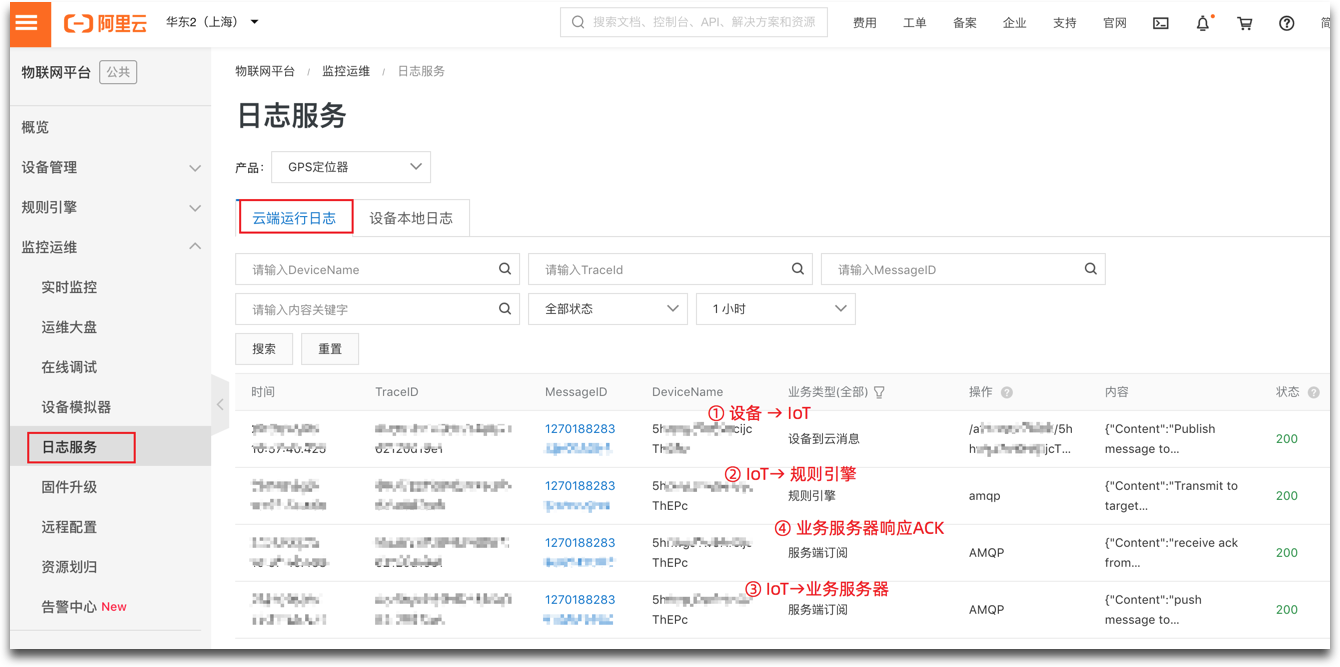Image resolution: width=1340 pixels, height=667 pixels.
Task: Click the 物联网平台 breadcrumb link
Action: (x=265, y=71)
